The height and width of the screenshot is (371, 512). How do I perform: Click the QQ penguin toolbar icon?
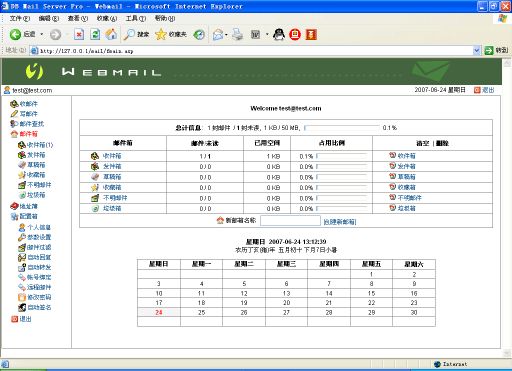pos(279,34)
